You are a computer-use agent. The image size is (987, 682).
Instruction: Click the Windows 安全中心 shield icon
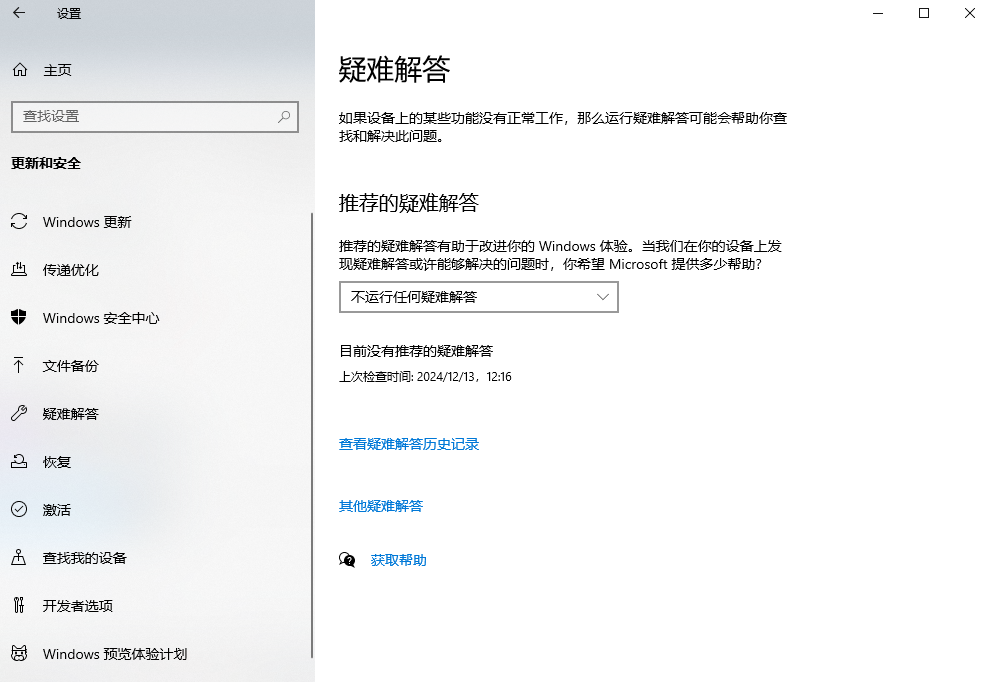tap(19, 318)
